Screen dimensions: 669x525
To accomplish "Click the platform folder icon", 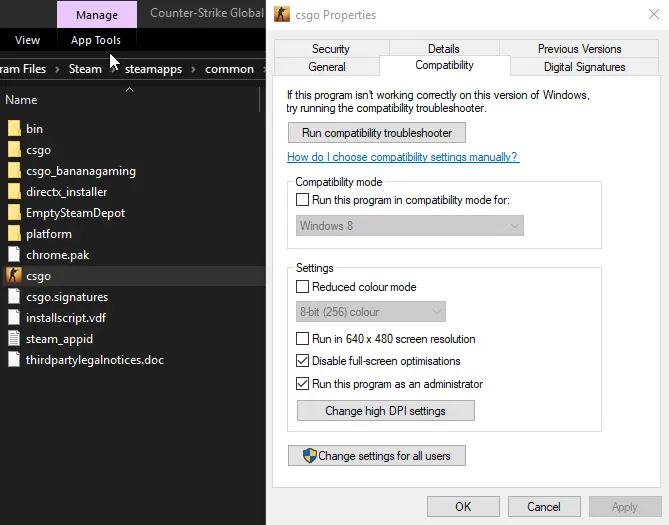I will coord(14,233).
